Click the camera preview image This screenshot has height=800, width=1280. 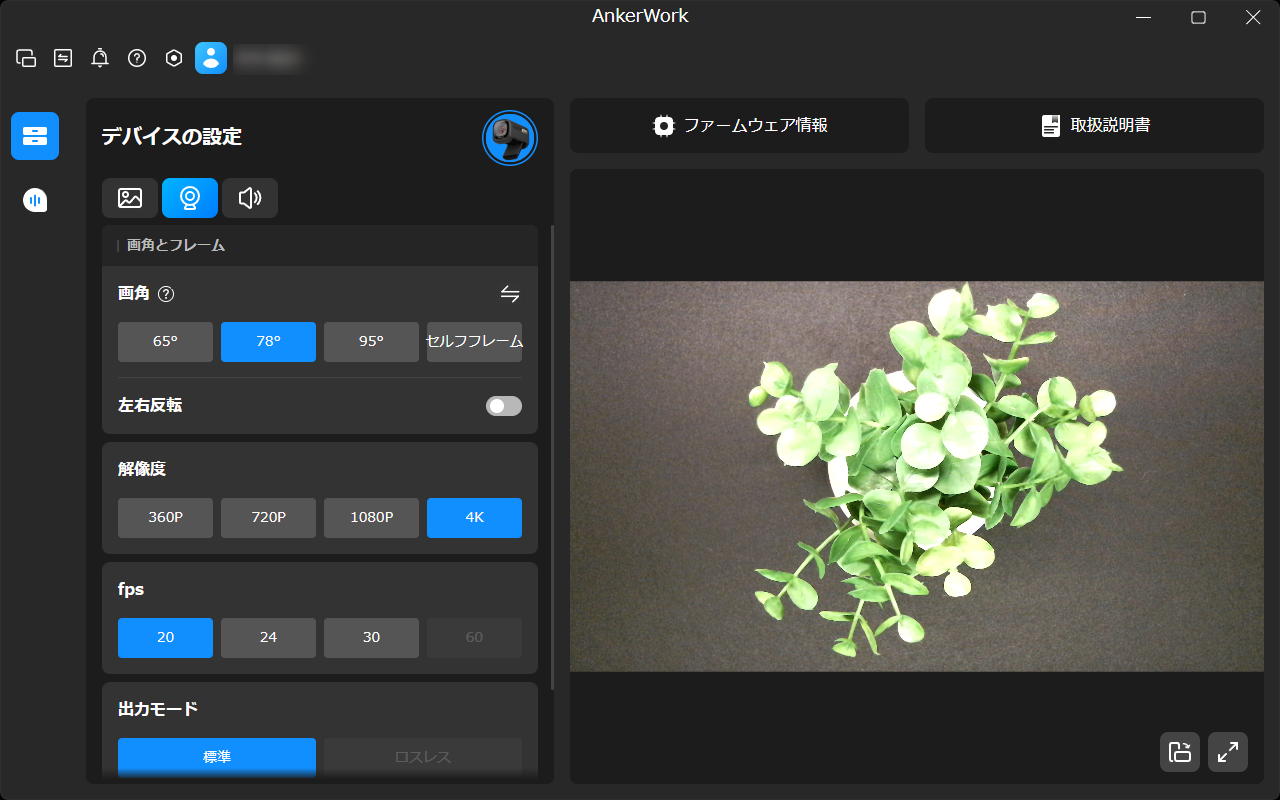pyautogui.click(x=917, y=476)
